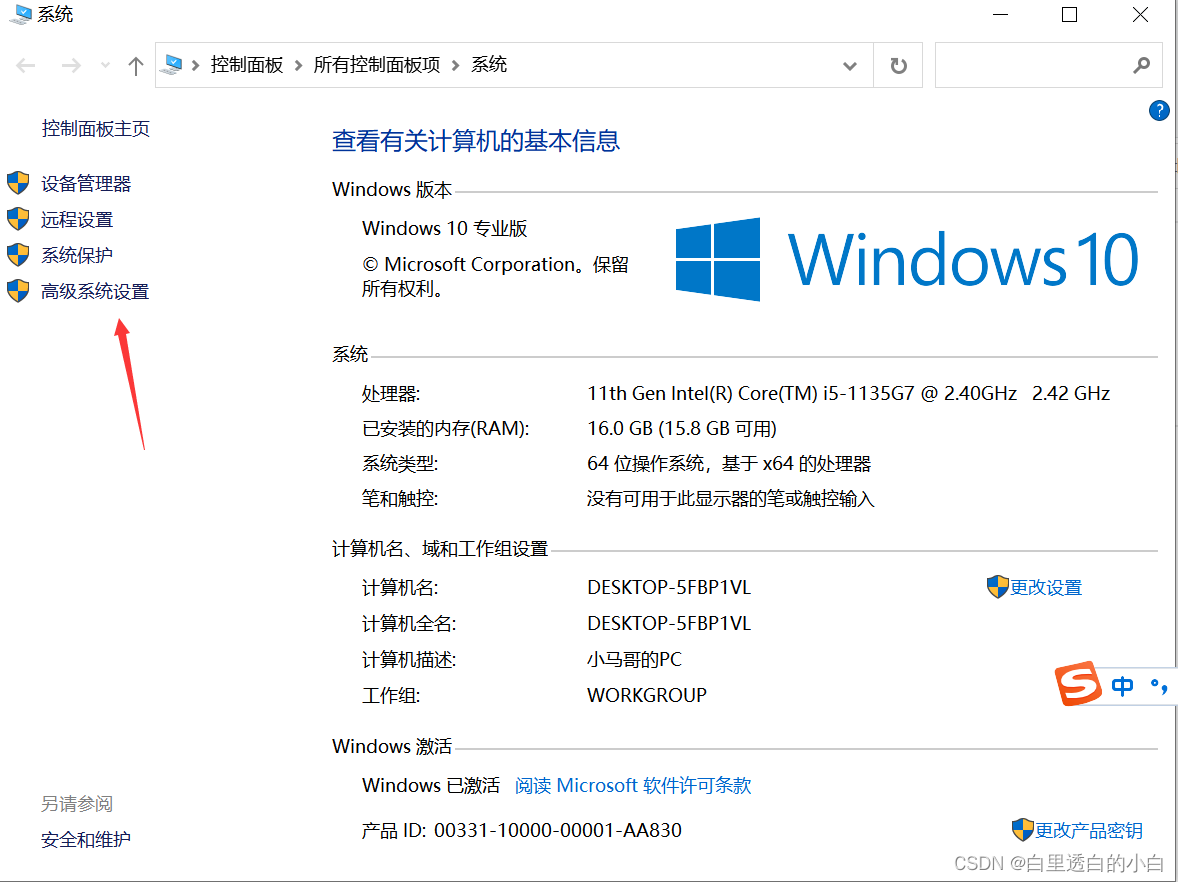Expand chevron after 控制面板 breadcrumb
Screen dimensions: 1178x882
298,66
